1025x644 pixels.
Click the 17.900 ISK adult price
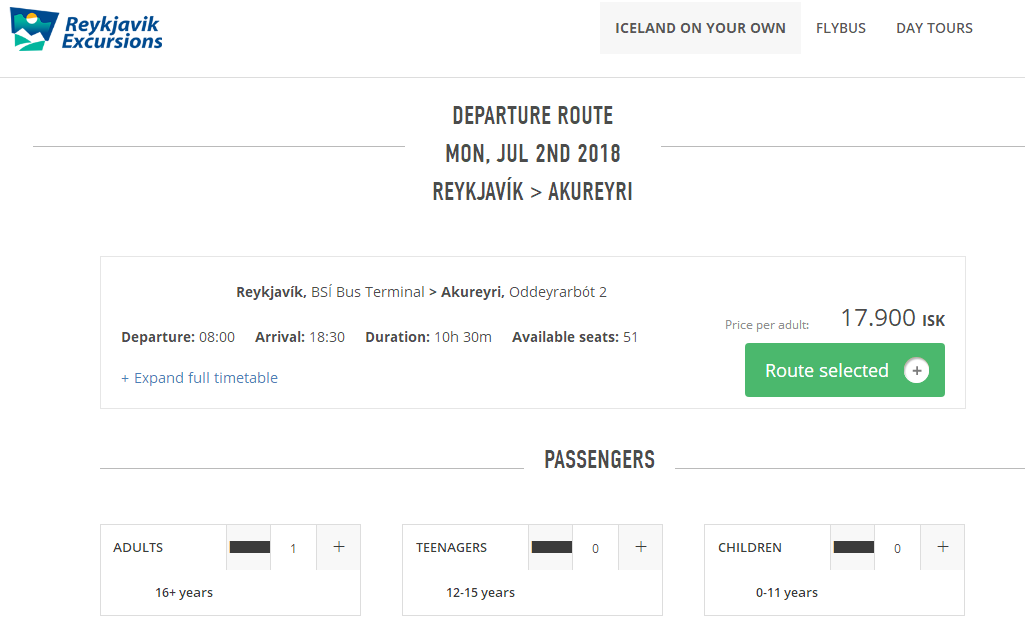(x=891, y=318)
